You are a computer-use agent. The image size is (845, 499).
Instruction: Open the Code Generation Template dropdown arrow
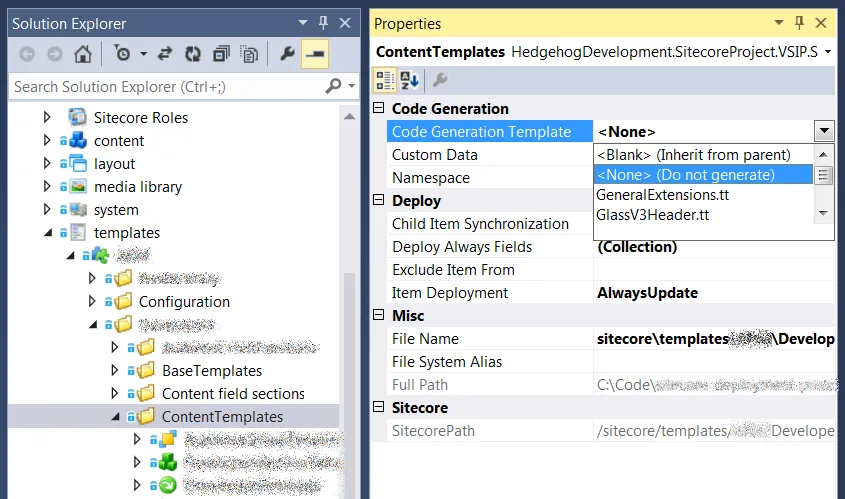click(x=823, y=131)
